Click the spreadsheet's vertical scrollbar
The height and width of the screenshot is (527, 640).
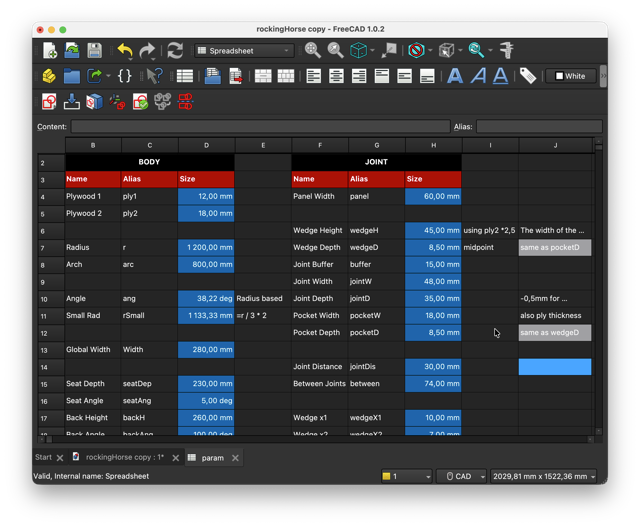point(598,286)
